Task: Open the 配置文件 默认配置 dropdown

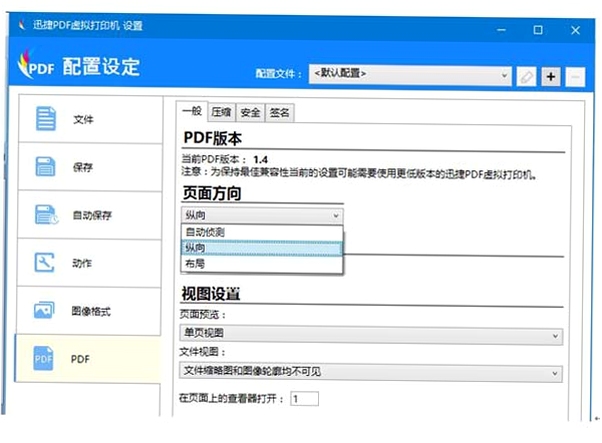Action: pos(410,74)
